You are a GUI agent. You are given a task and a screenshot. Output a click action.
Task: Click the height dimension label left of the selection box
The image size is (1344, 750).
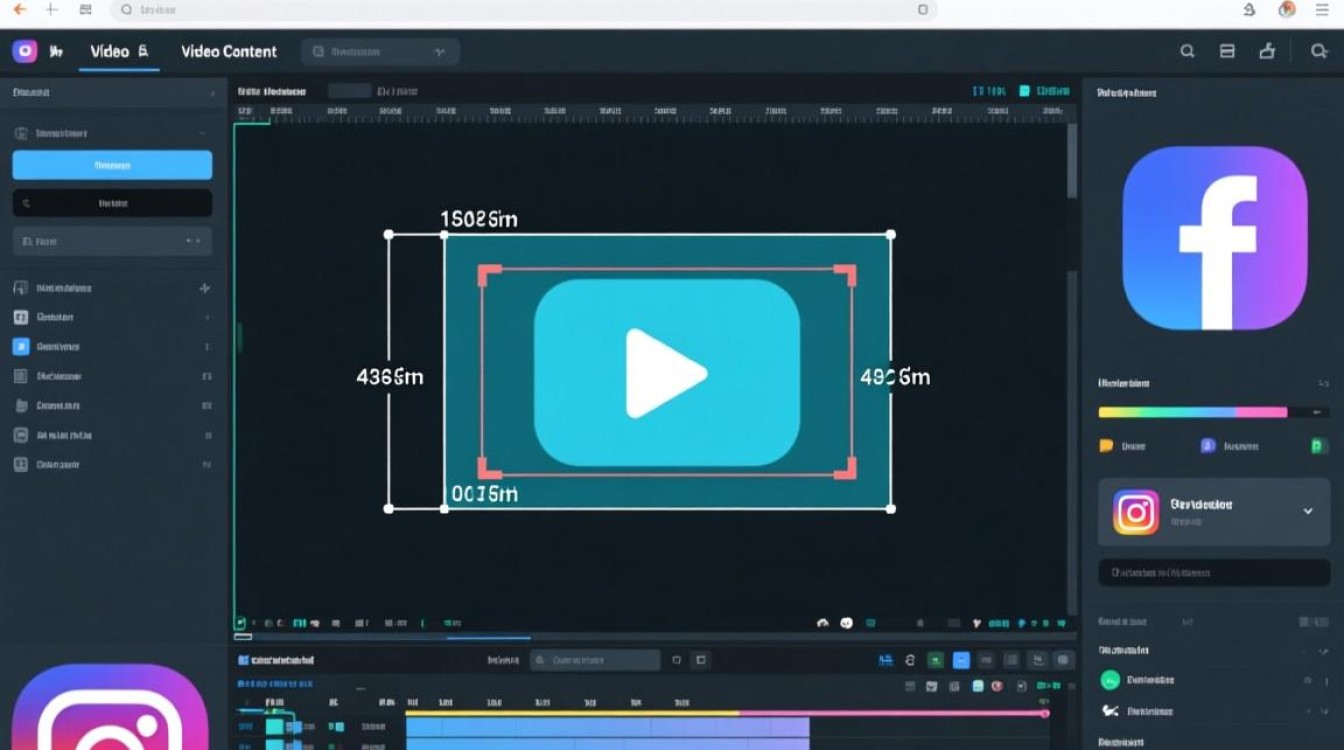point(390,377)
